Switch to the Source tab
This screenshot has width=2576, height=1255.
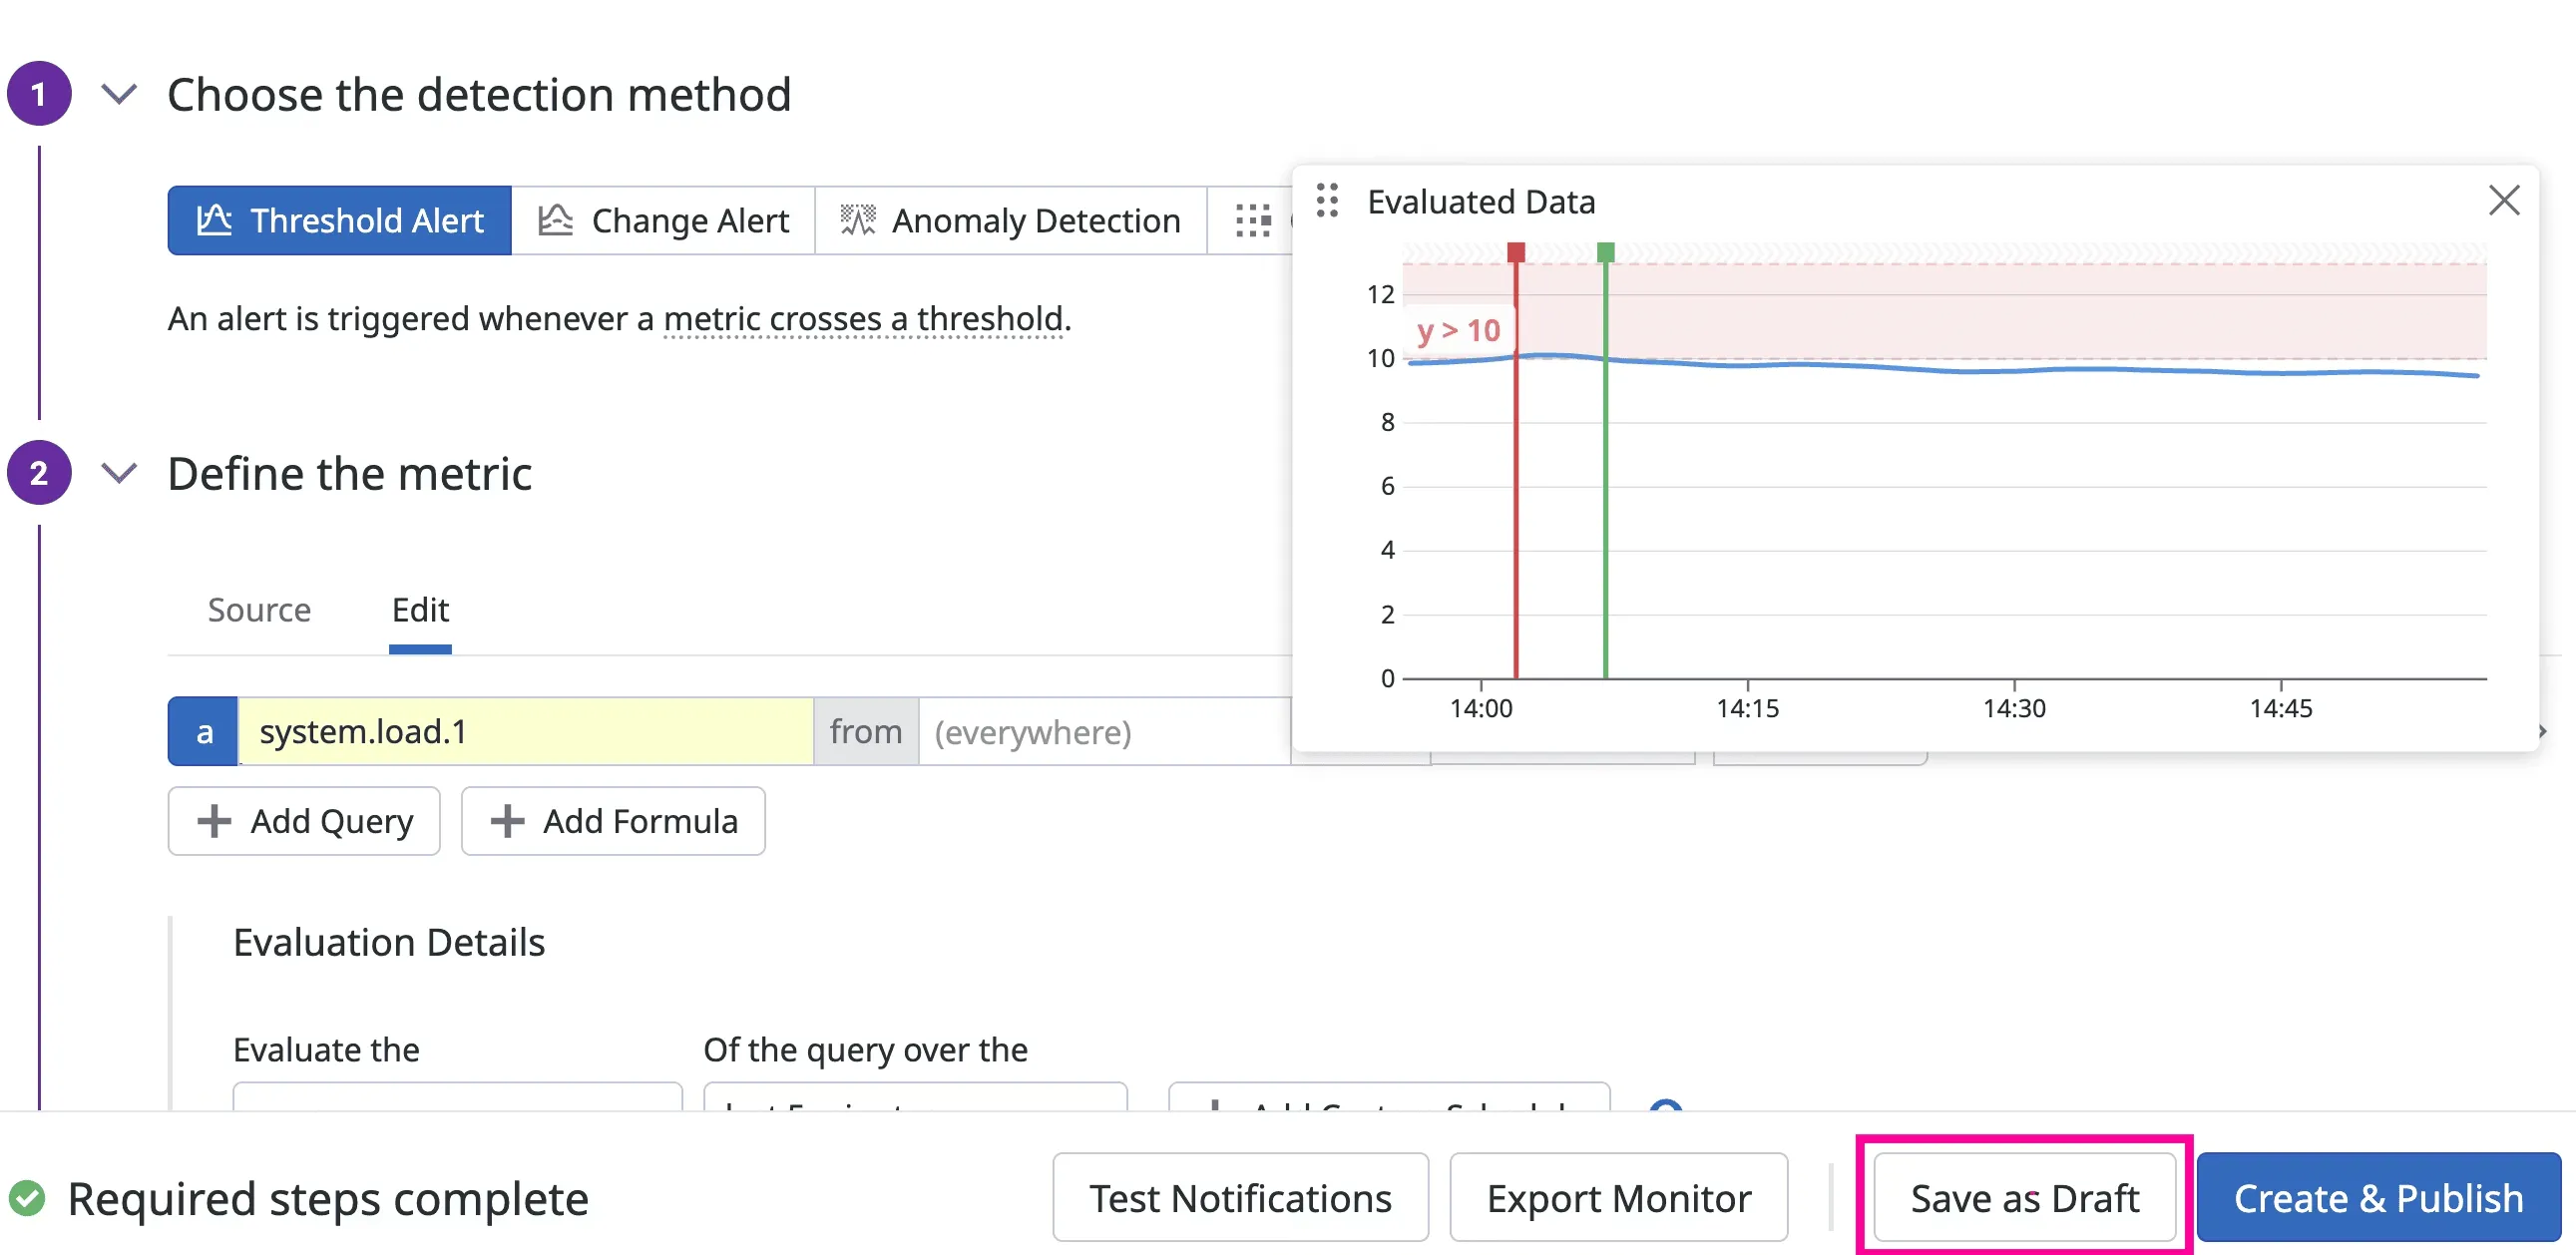click(x=259, y=609)
